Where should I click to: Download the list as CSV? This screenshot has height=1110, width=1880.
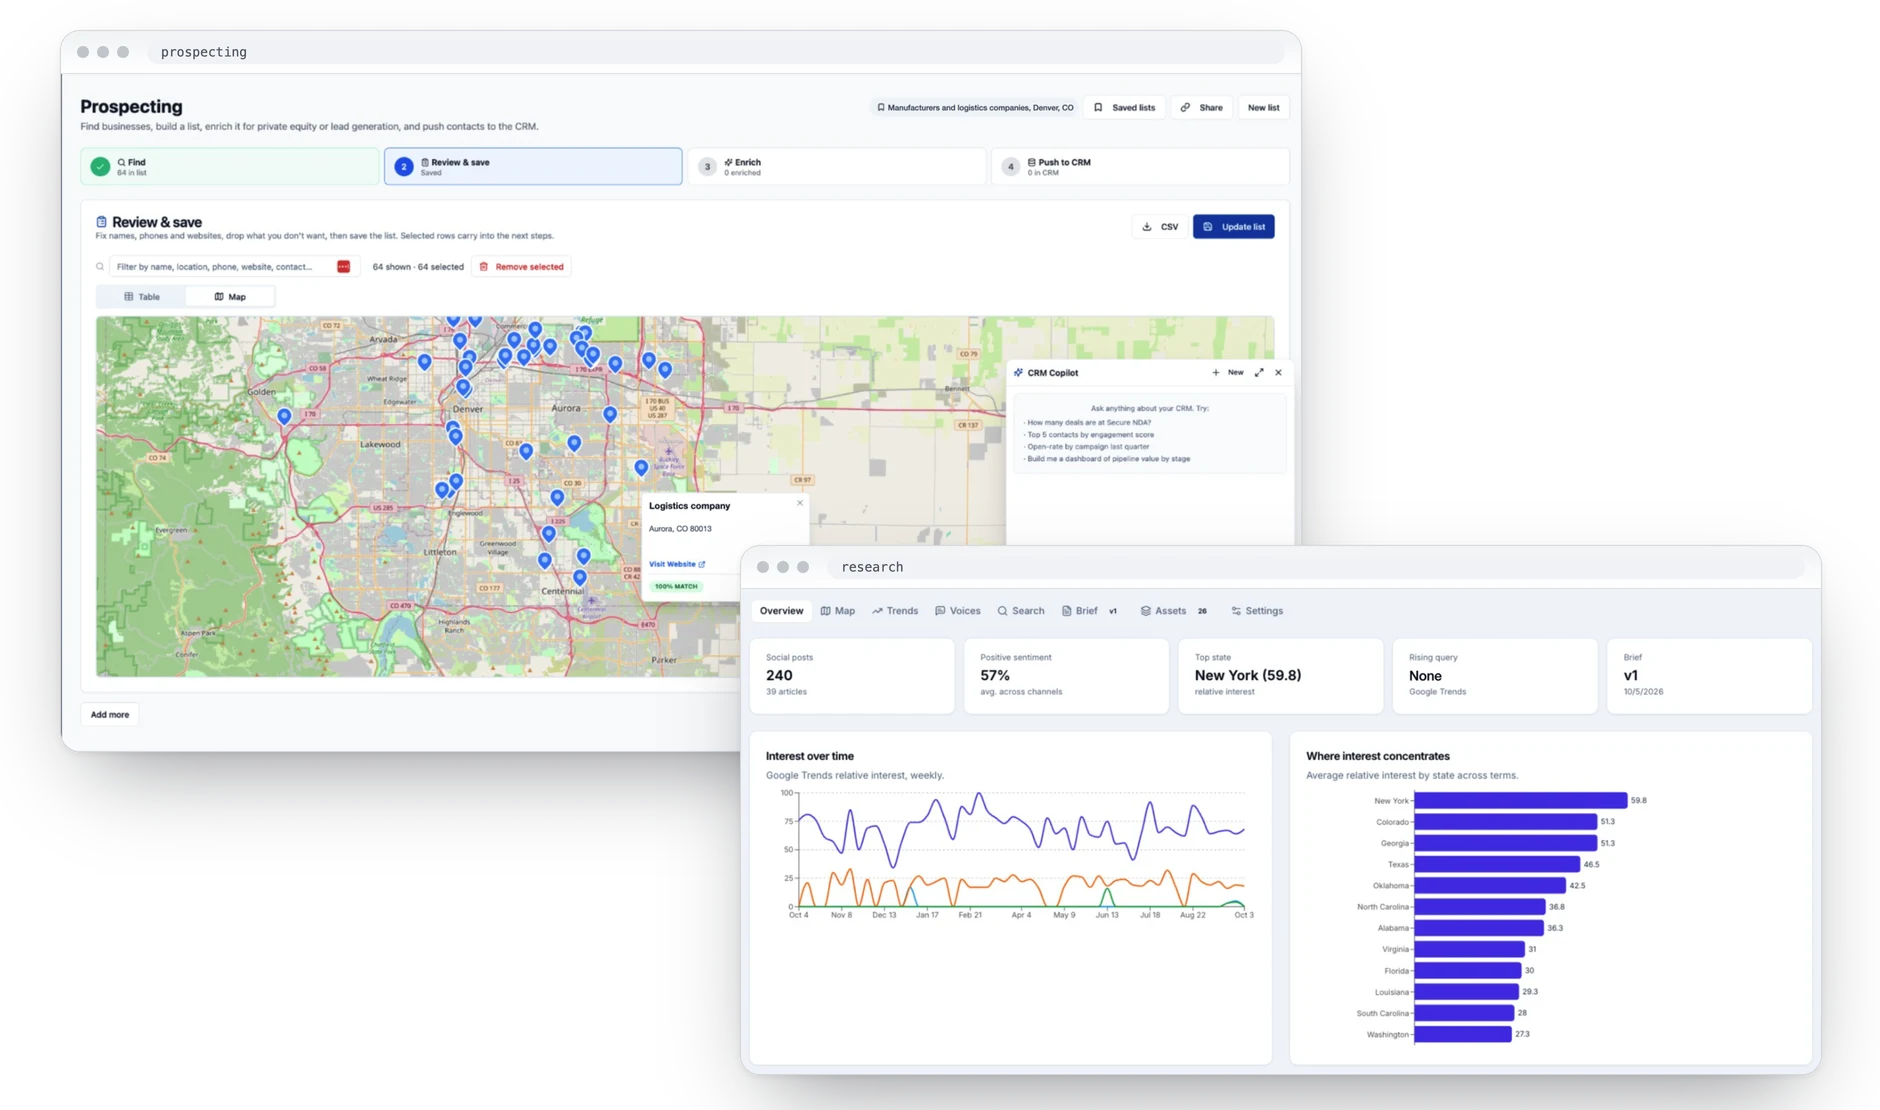tap(1160, 226)
